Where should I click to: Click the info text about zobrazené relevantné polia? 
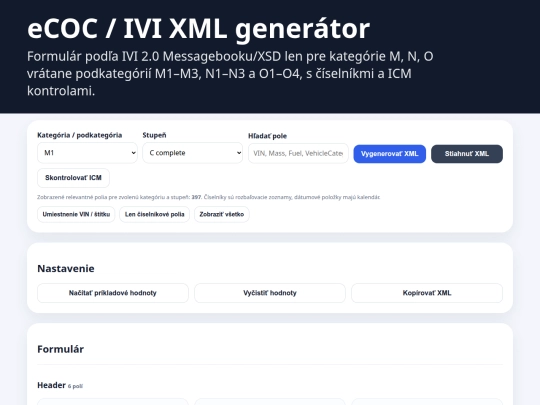pos(208,197)
